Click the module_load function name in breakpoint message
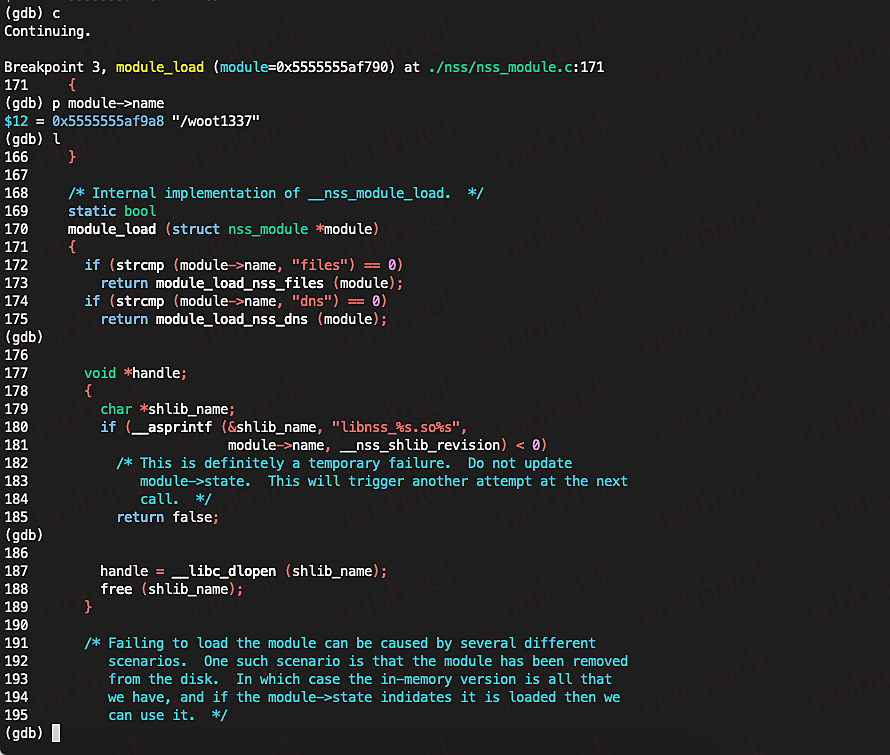The width and height of the screenshot is (890, 755). [x=158, y=67]
